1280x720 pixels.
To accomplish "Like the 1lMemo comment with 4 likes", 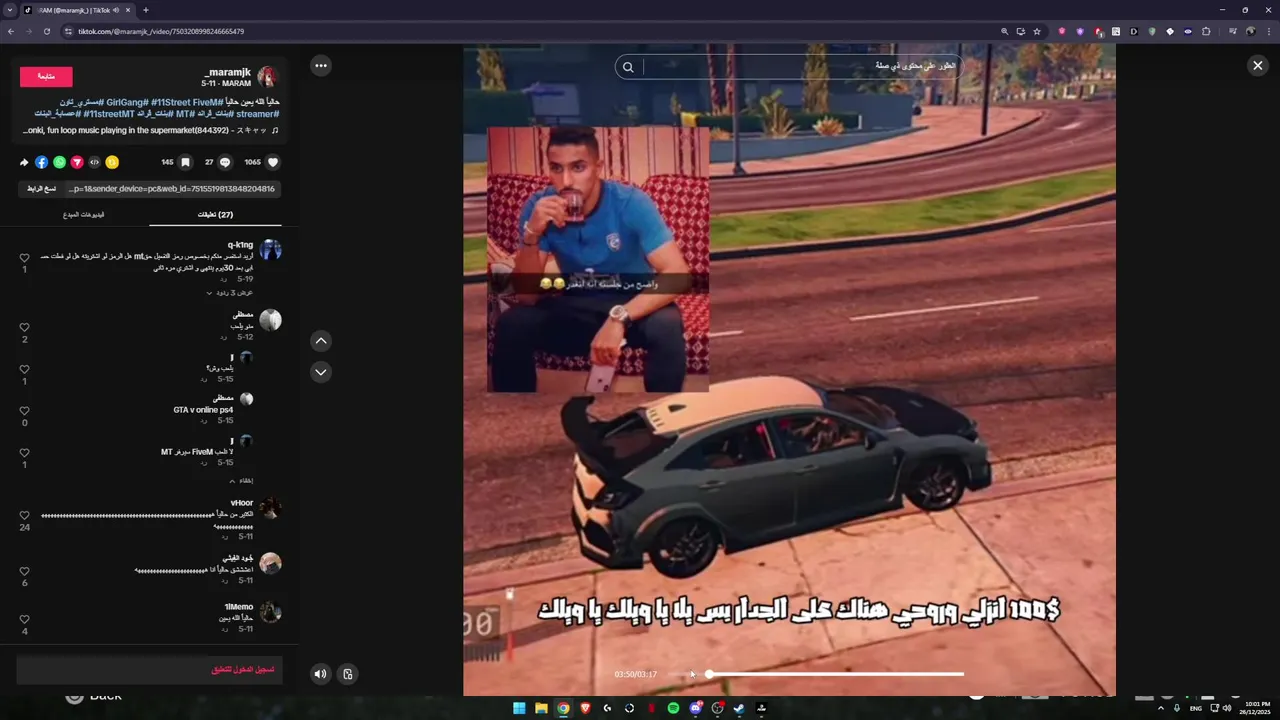I will click(x=25, y=619).
